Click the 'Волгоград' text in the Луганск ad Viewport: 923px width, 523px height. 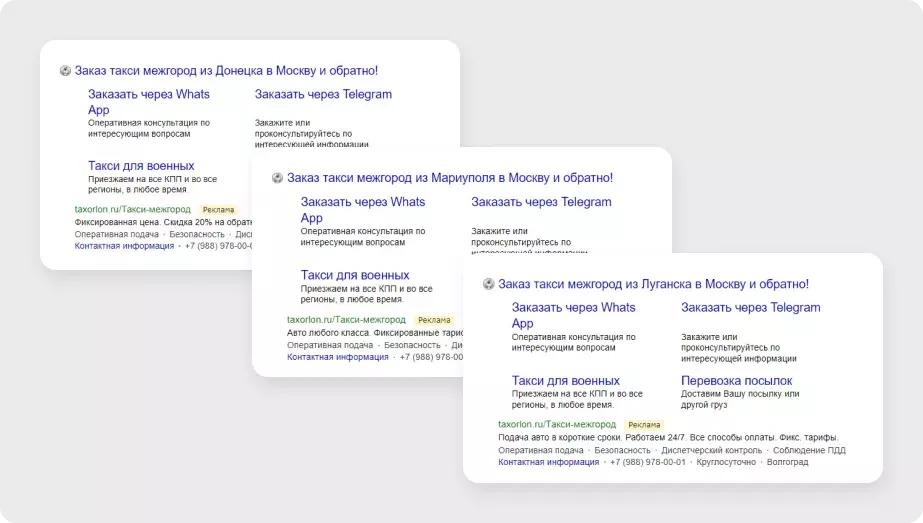tap(788, 462)
